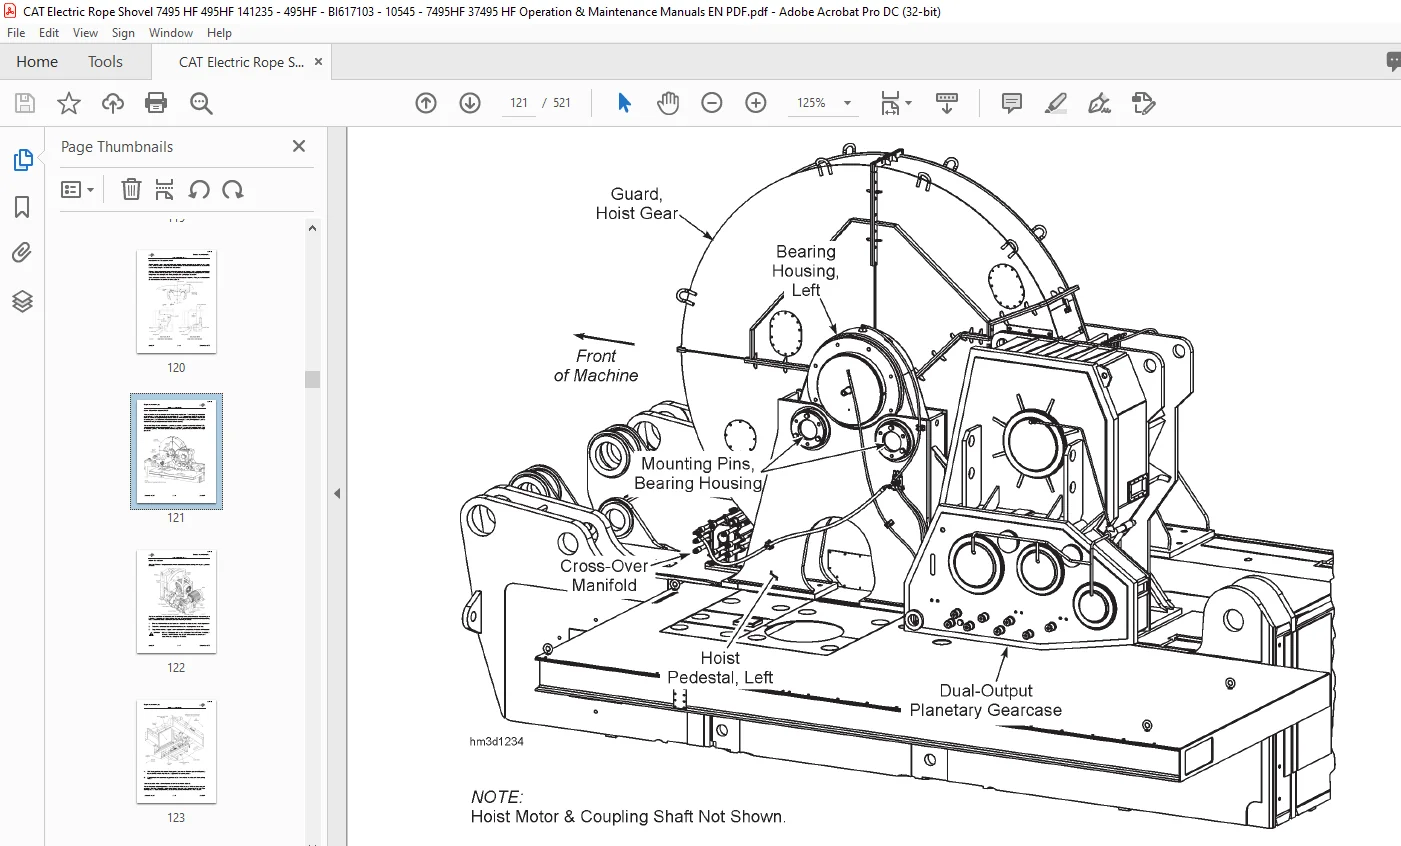Click the 'Hoist Pedestal, Left' label
Viewport: 1401px width, 846px height.
pos(720,667)
